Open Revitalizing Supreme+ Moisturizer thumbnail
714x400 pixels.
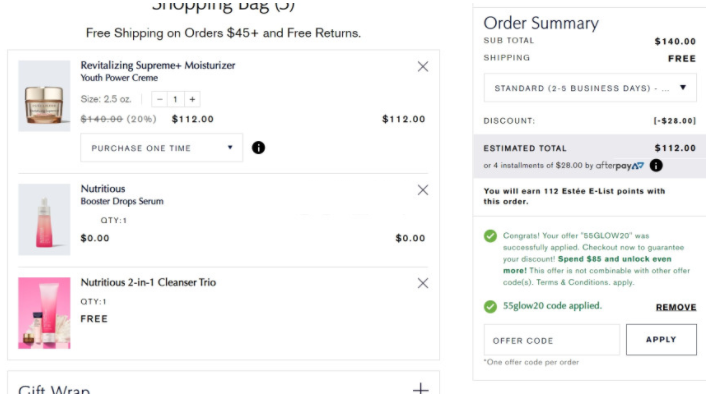click(44, 96)
